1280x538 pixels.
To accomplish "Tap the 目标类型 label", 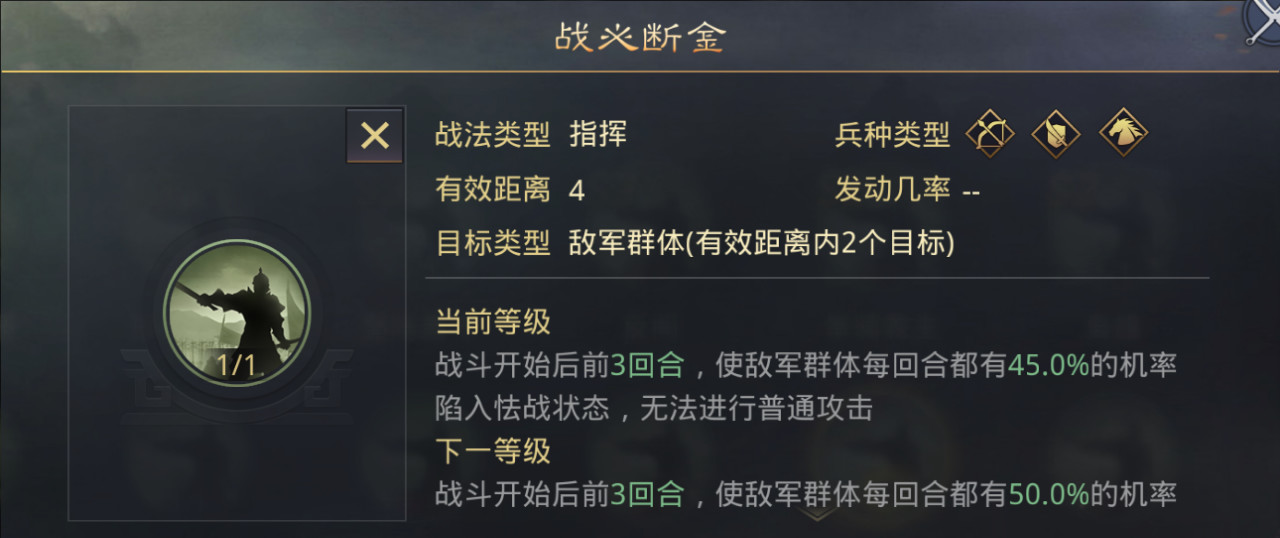I will point(493,242).
